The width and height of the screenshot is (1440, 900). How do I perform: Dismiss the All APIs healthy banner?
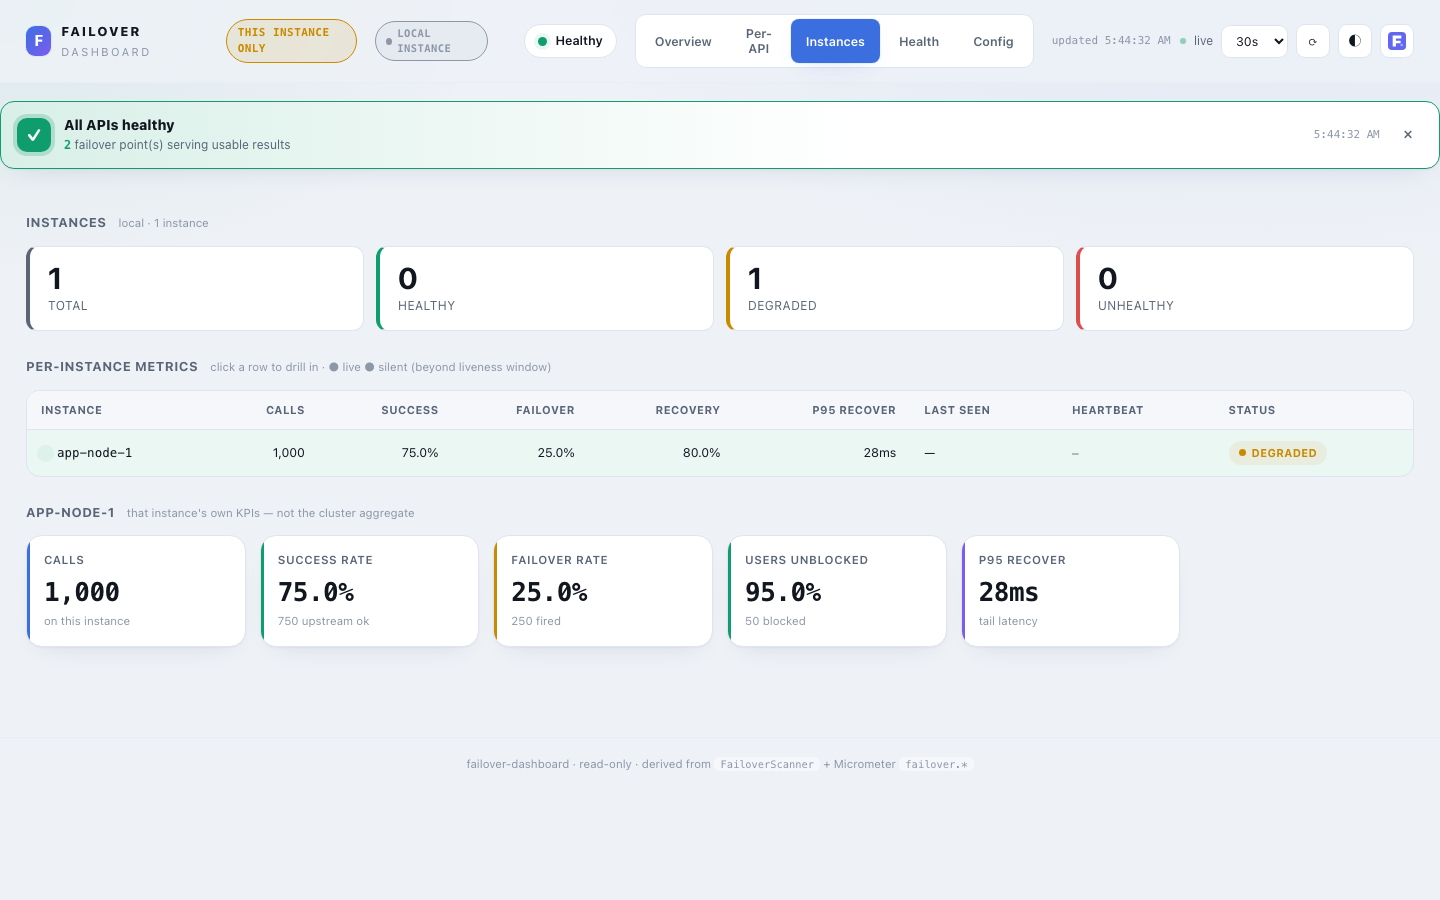click(1408, 135)
